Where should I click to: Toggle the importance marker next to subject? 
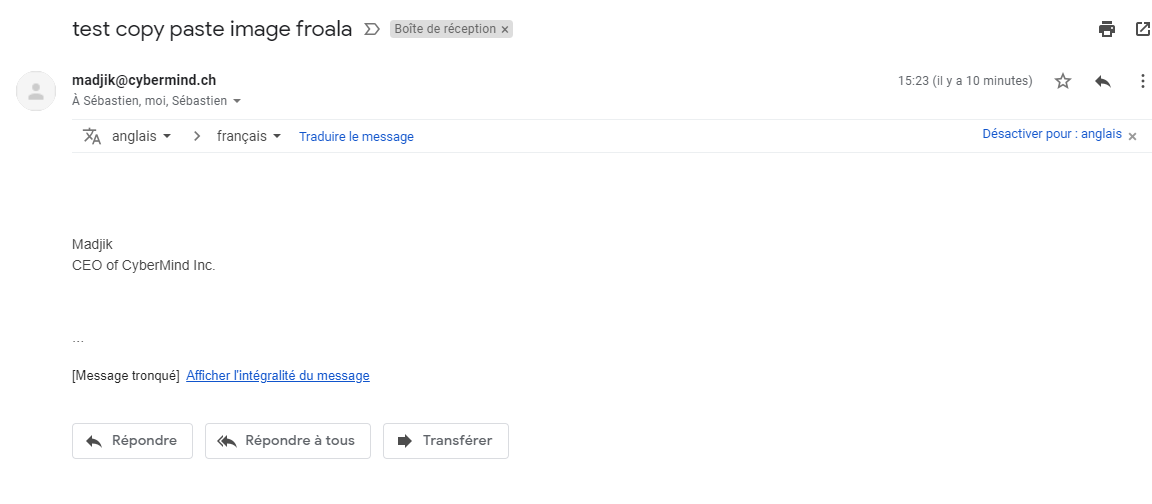coord(372,29)
